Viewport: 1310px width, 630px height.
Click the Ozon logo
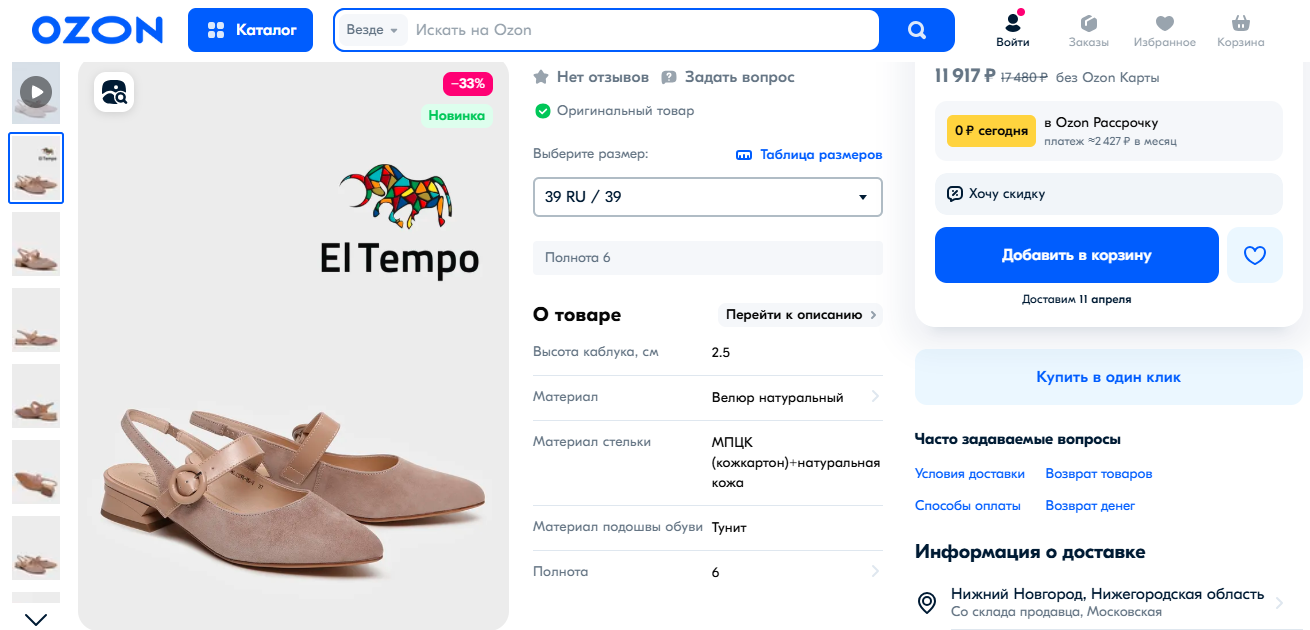(x=97, y=30)
